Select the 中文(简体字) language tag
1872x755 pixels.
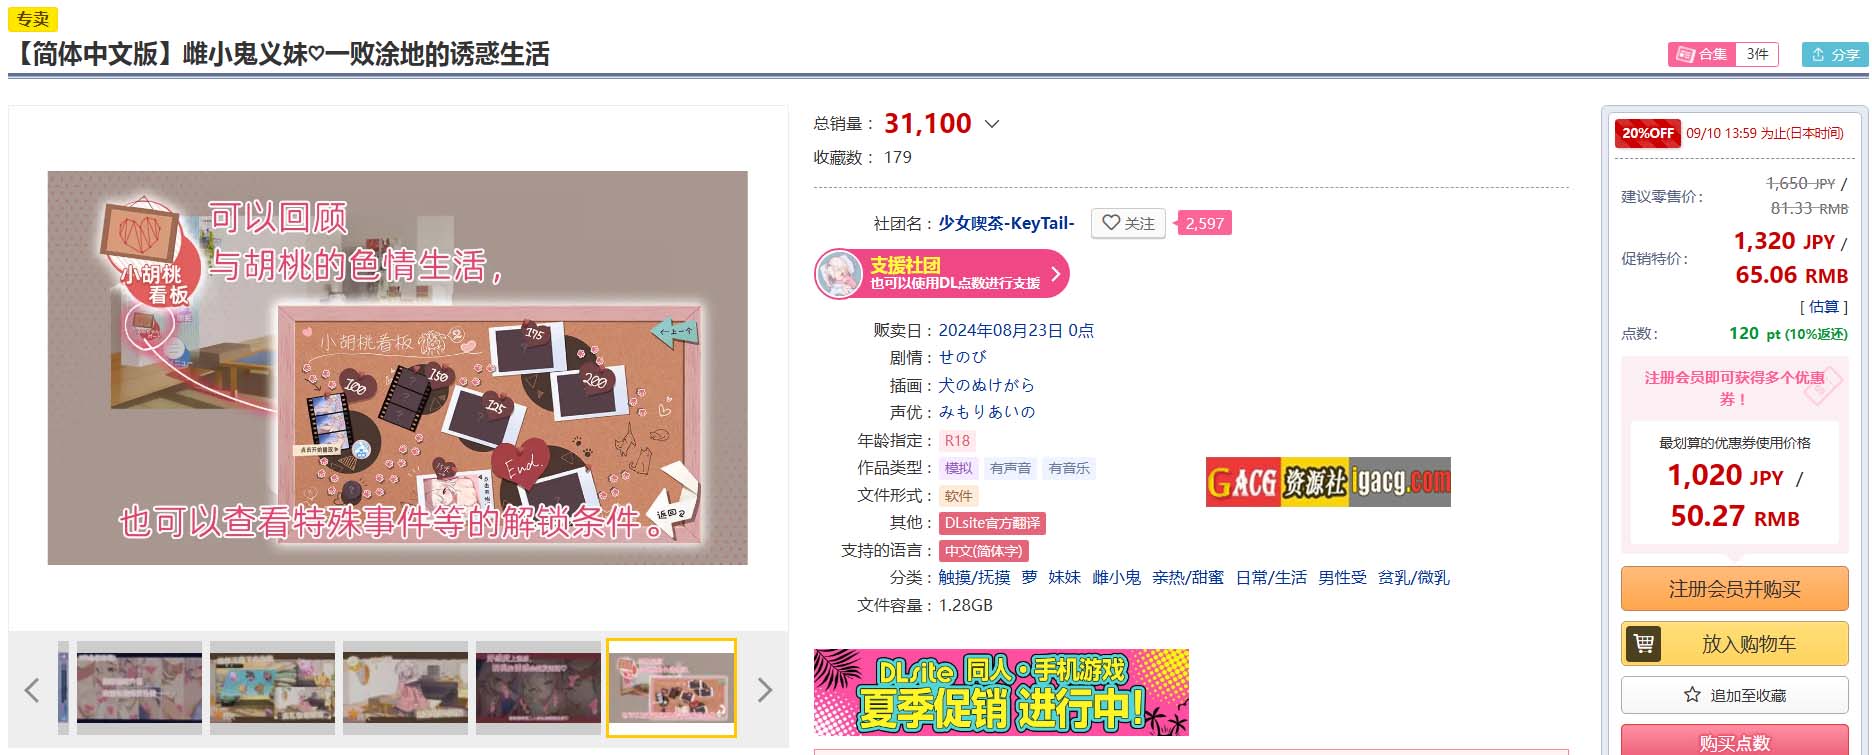coord(983,551)
